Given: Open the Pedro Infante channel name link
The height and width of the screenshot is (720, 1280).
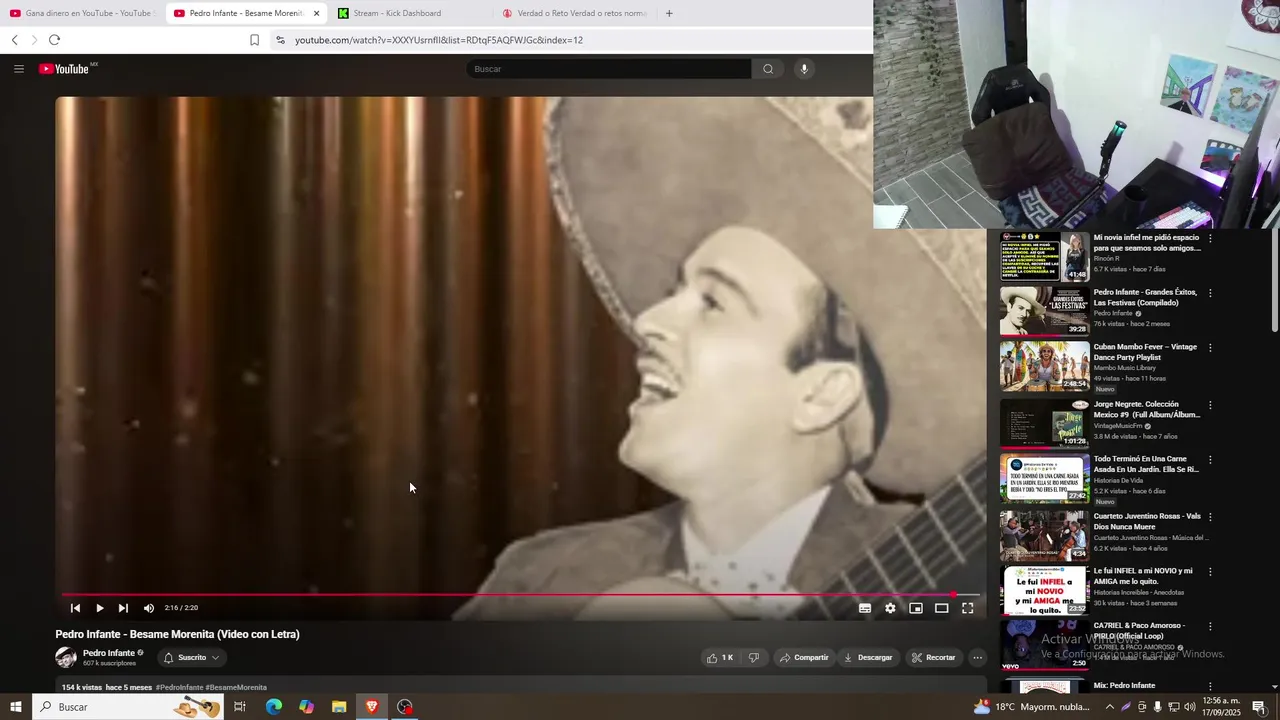Looking at the screenshot, I should (x=108, y=653).
